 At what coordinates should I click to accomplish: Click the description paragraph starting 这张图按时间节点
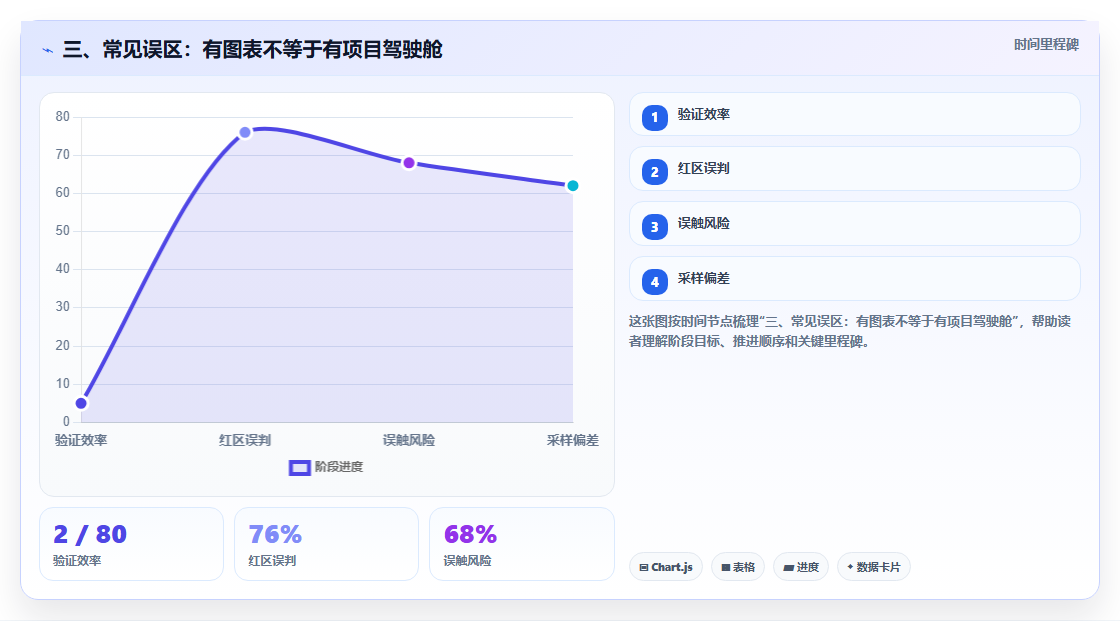(x=849, y=331)
